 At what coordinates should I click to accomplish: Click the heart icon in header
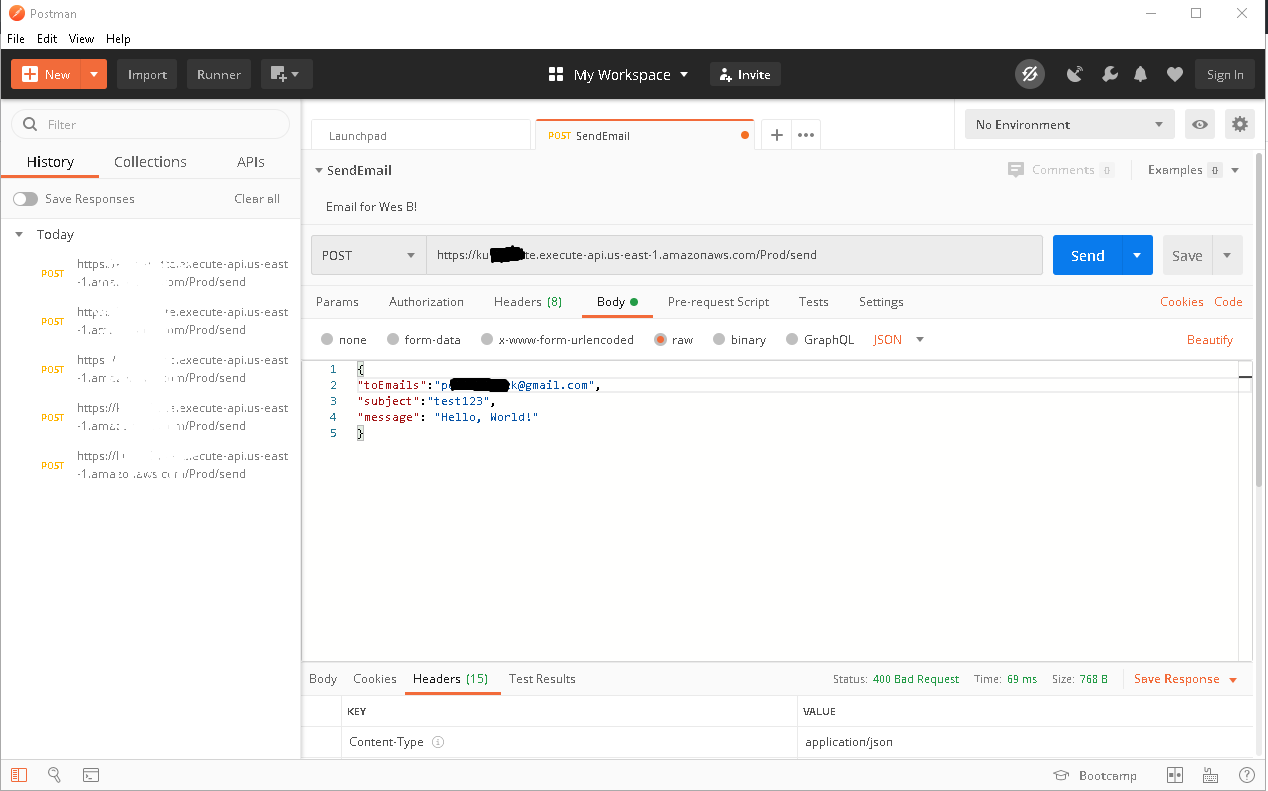tap(1175, 74)
